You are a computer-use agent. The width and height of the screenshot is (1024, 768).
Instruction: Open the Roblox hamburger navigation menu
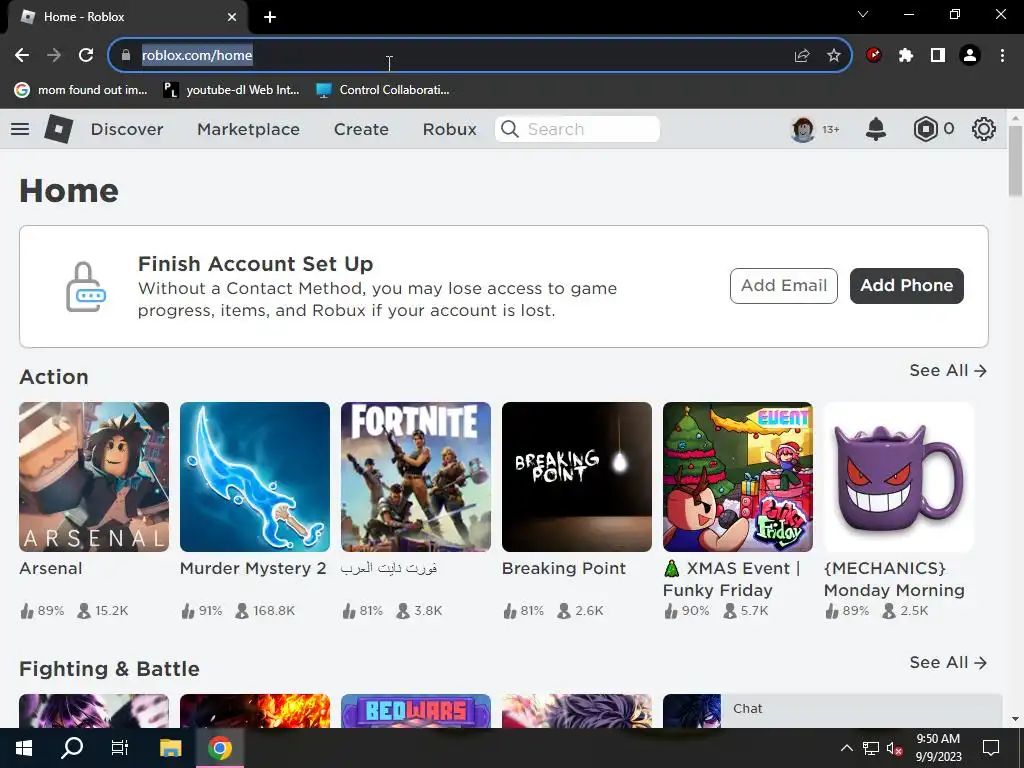[20, 129]
